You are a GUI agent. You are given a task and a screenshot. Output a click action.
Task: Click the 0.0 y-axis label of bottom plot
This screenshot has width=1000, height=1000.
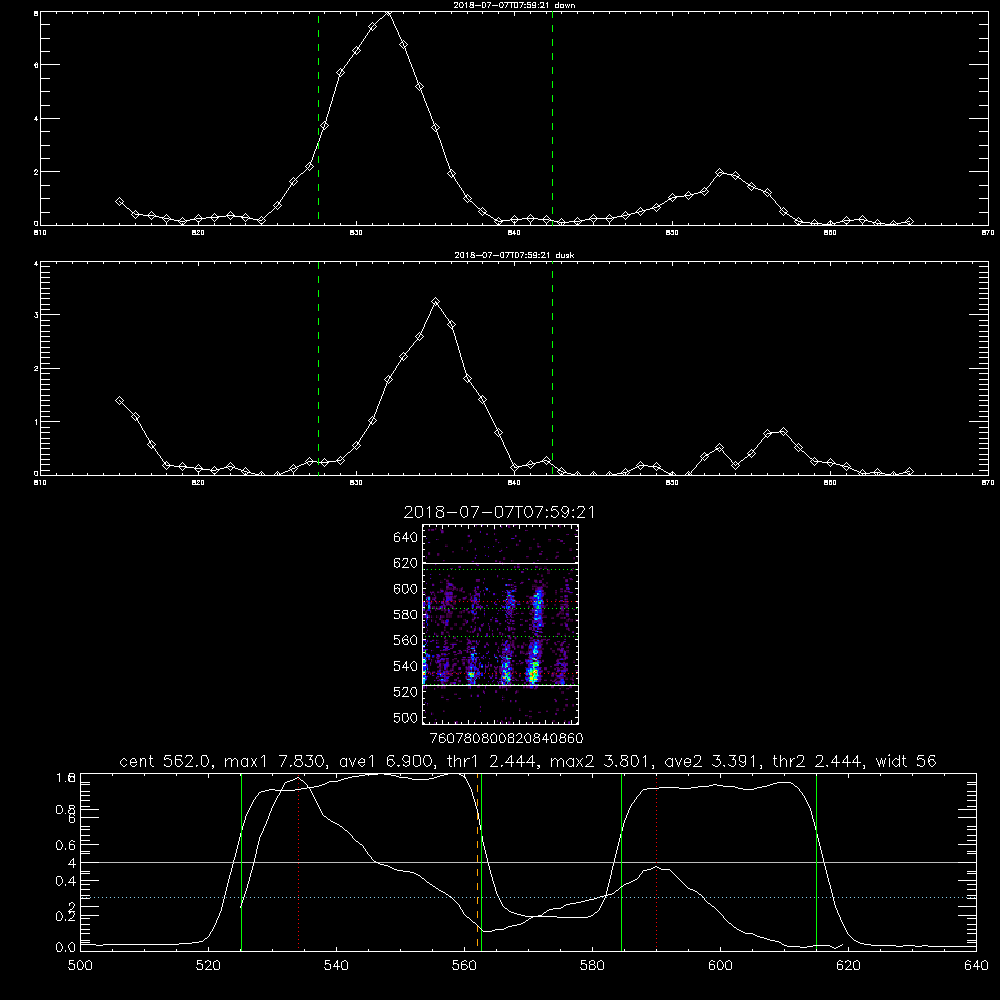pyautogui.click(x=66, y=948)
